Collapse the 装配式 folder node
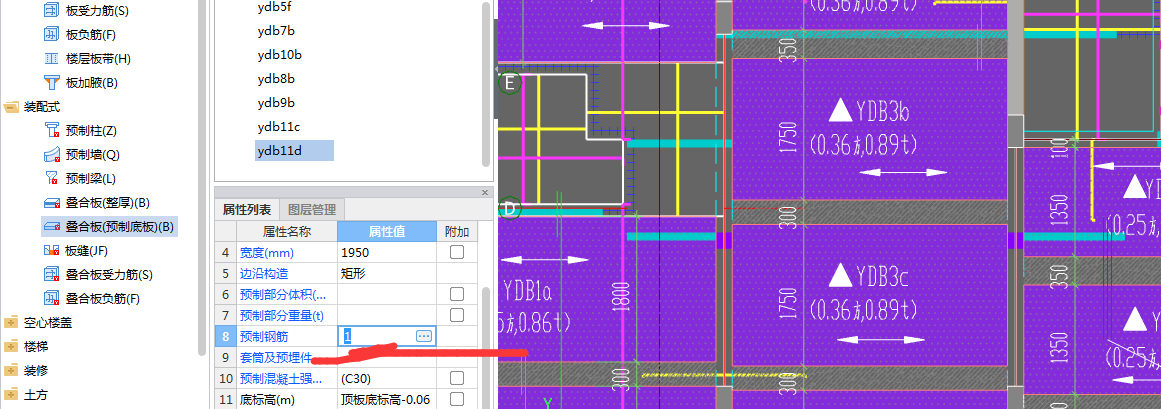 [x=11, y=107]
